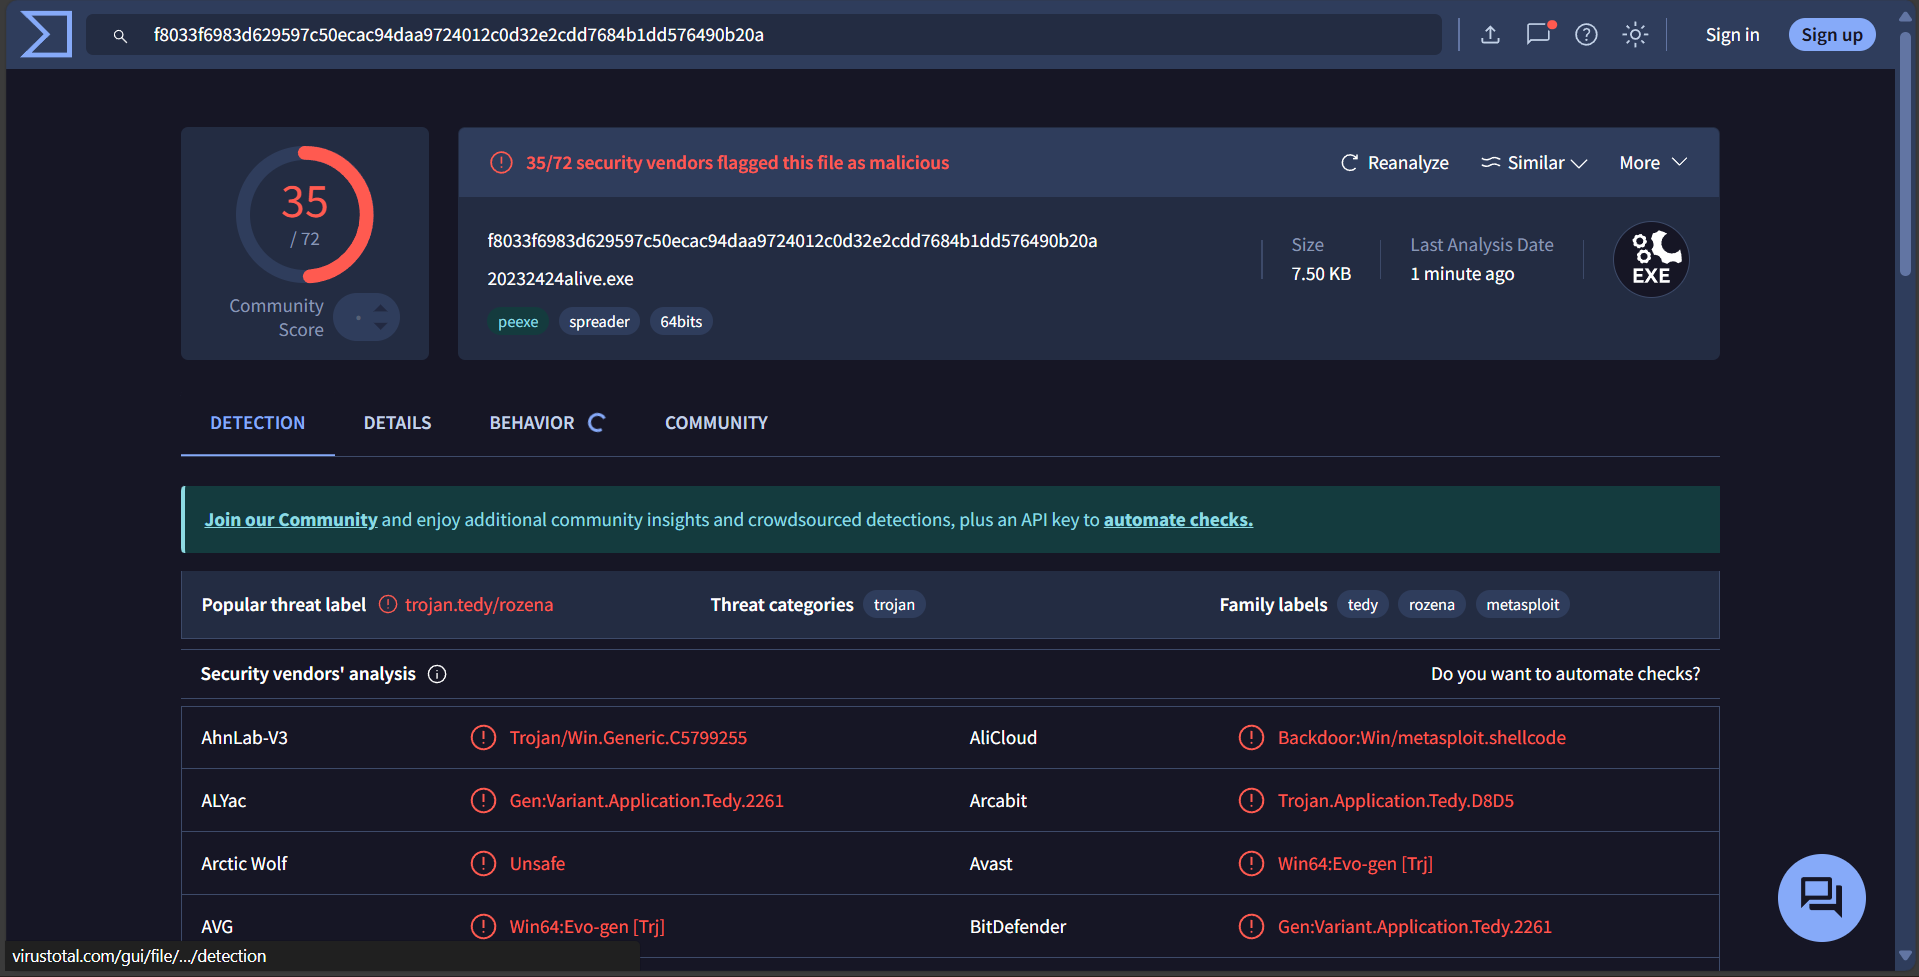
Task: Click the scrollbar down arrow
Action: tap(1906, 956)
